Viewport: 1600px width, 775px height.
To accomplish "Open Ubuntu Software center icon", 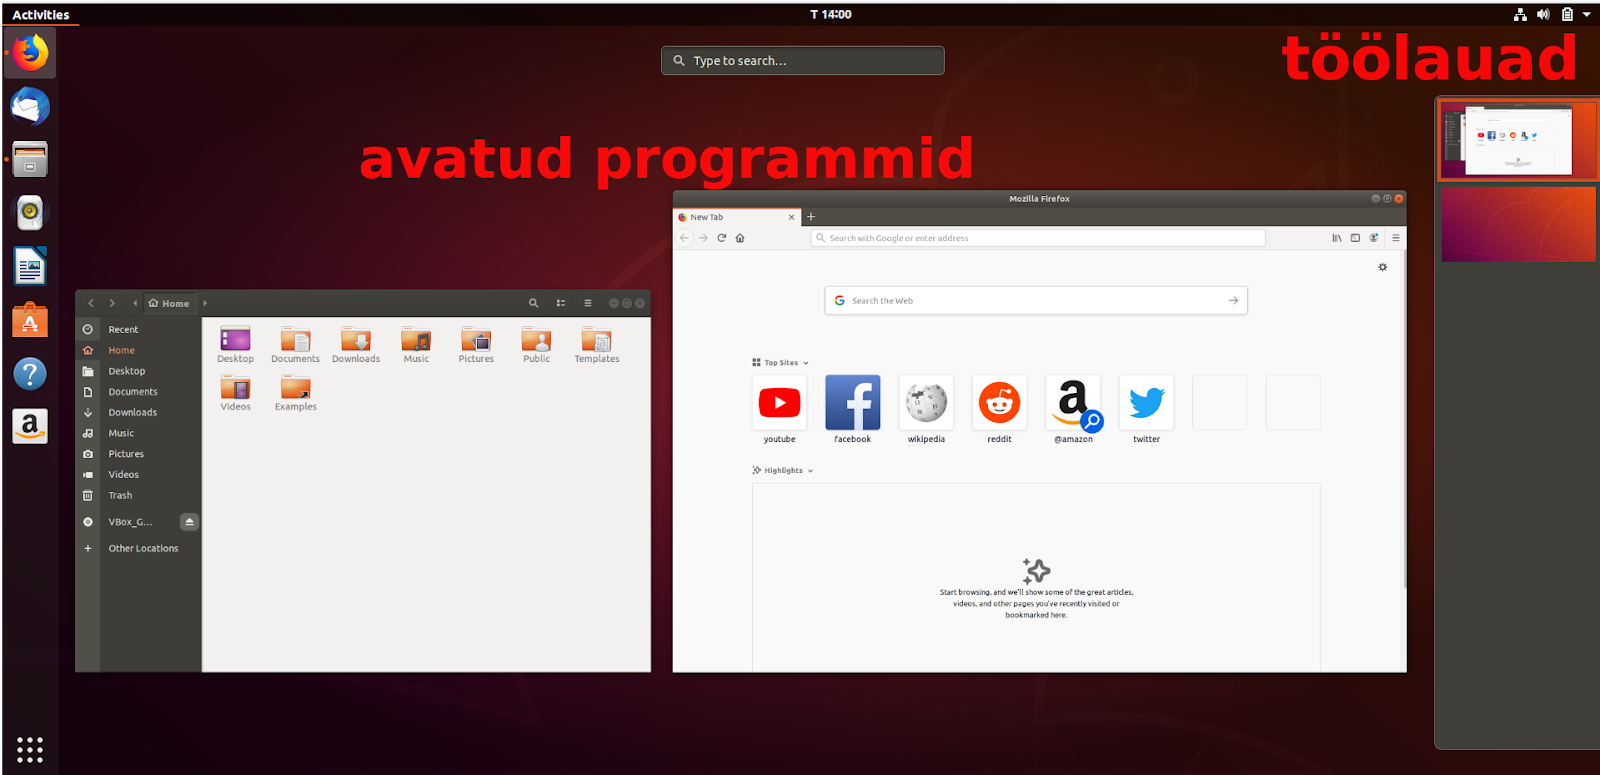I will click(x=30, y=321).
